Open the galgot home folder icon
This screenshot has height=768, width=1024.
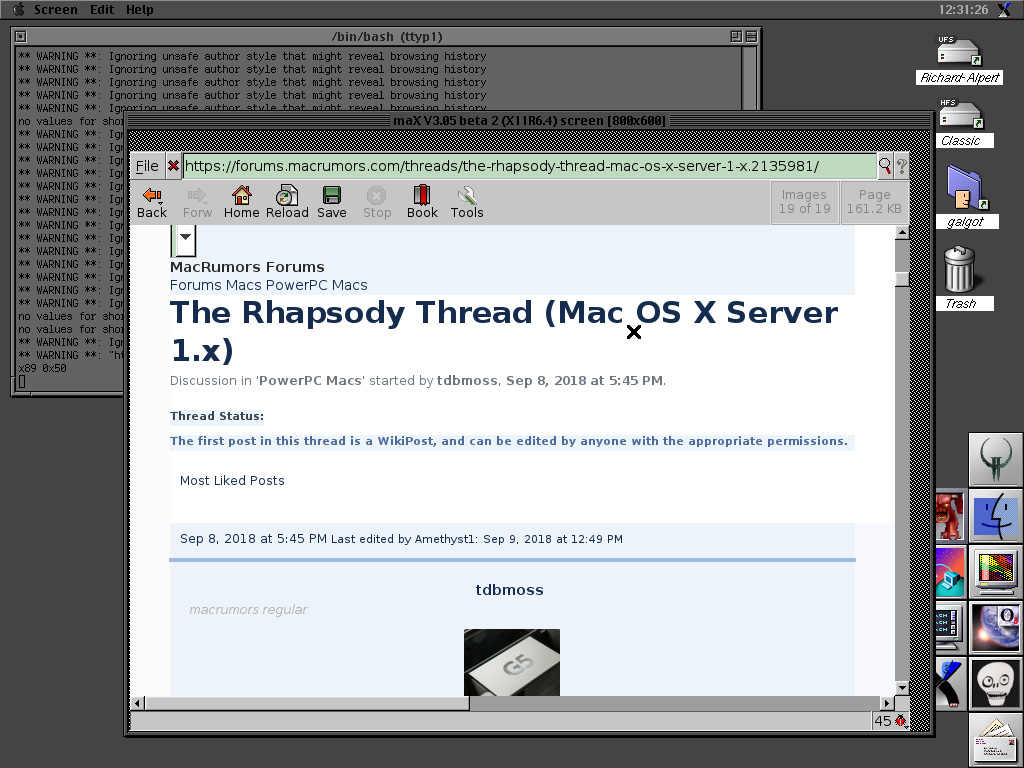[x=965, y=196]
